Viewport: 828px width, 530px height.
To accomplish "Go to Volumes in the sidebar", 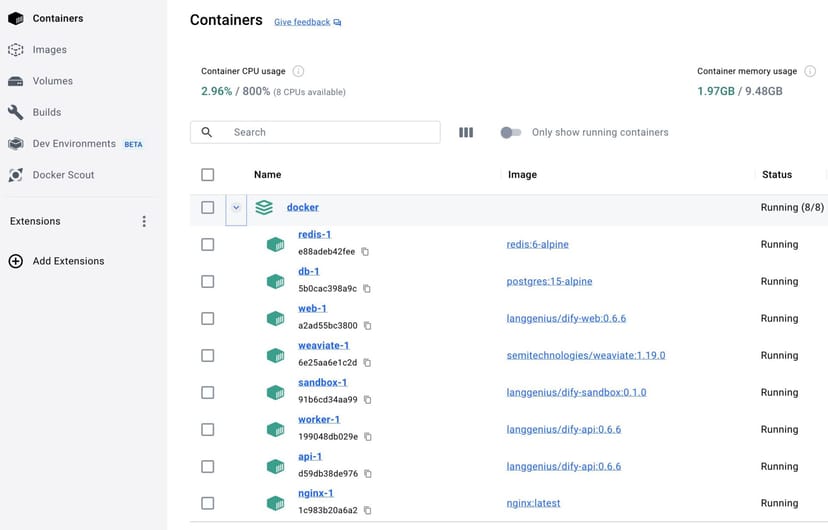I will click(52, 81).
